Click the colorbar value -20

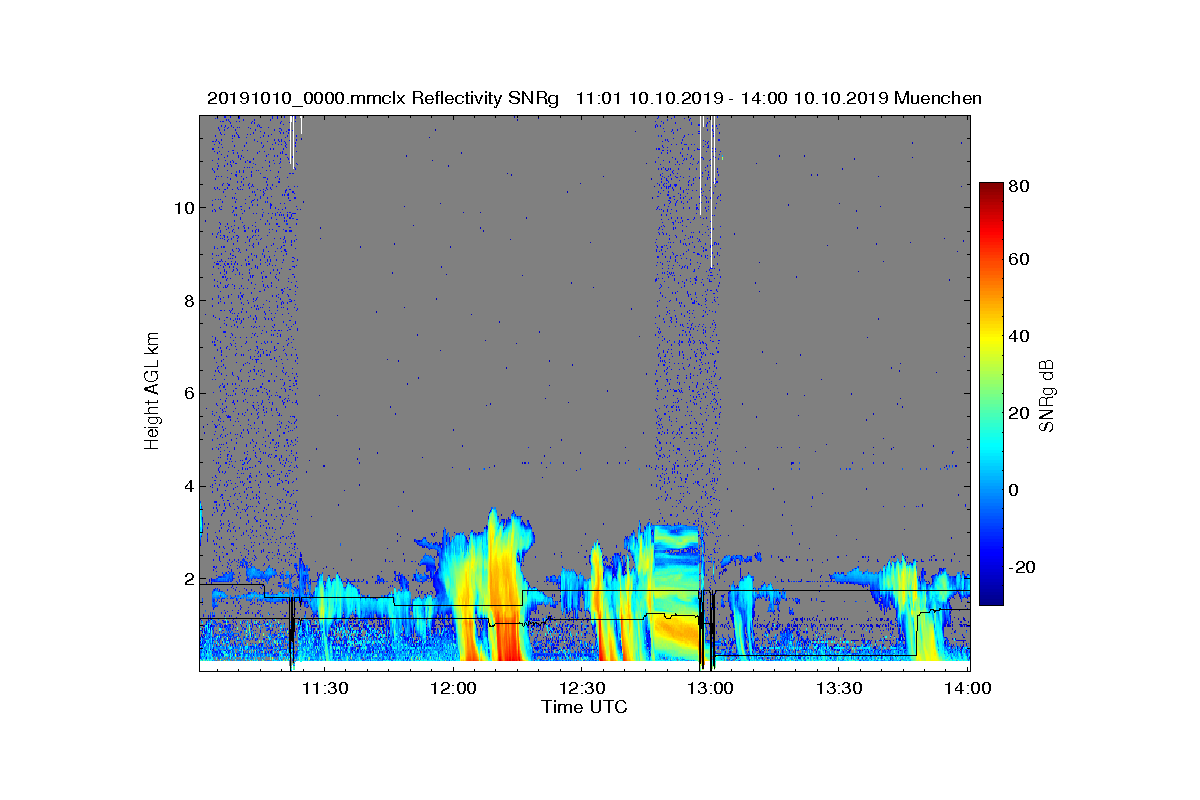click(1024, 567)
